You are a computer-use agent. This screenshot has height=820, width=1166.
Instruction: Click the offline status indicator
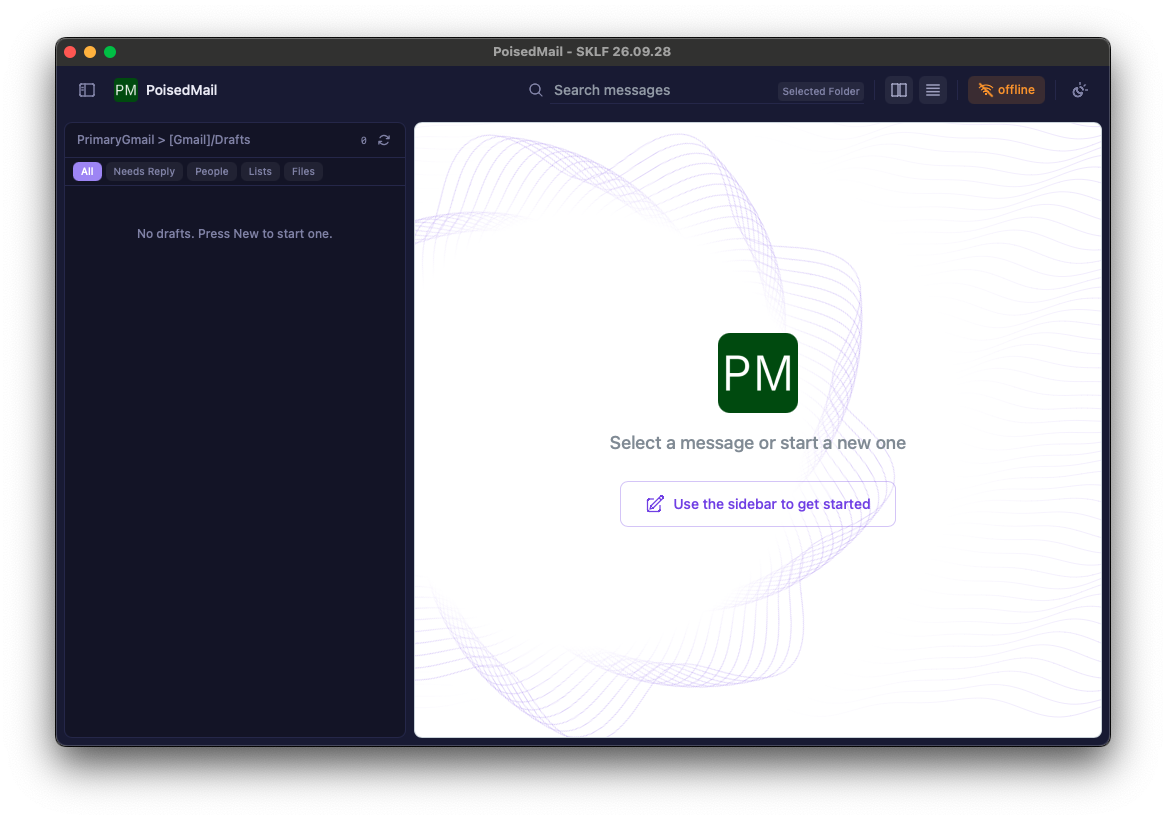(1006, 90)
